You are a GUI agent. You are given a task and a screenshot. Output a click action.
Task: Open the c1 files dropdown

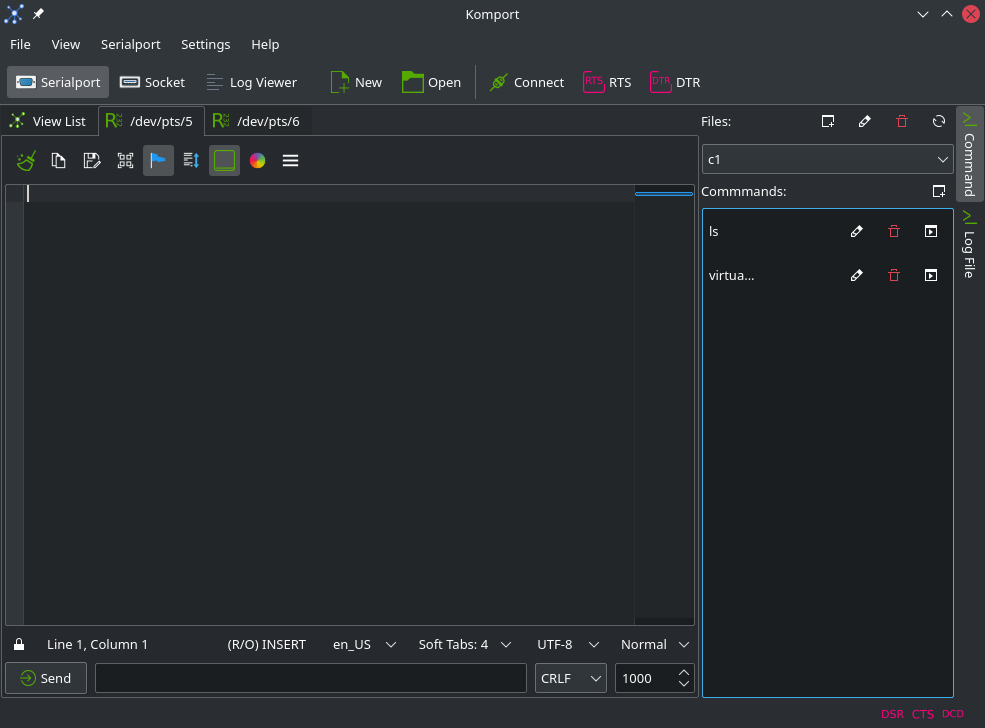827,160
